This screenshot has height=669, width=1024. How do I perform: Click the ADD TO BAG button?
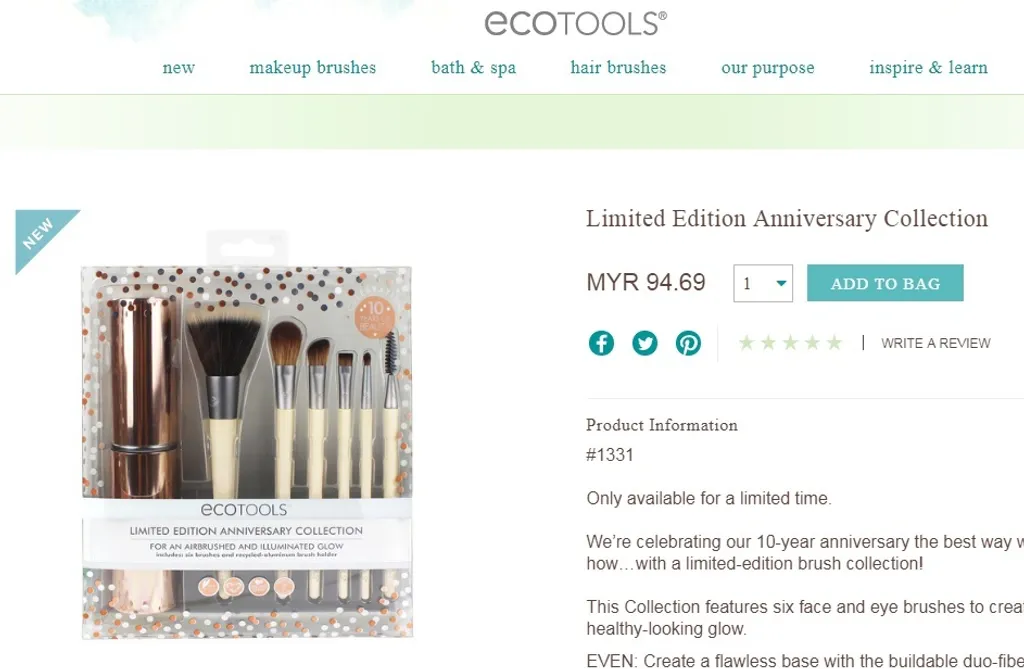tap(885, 283)
